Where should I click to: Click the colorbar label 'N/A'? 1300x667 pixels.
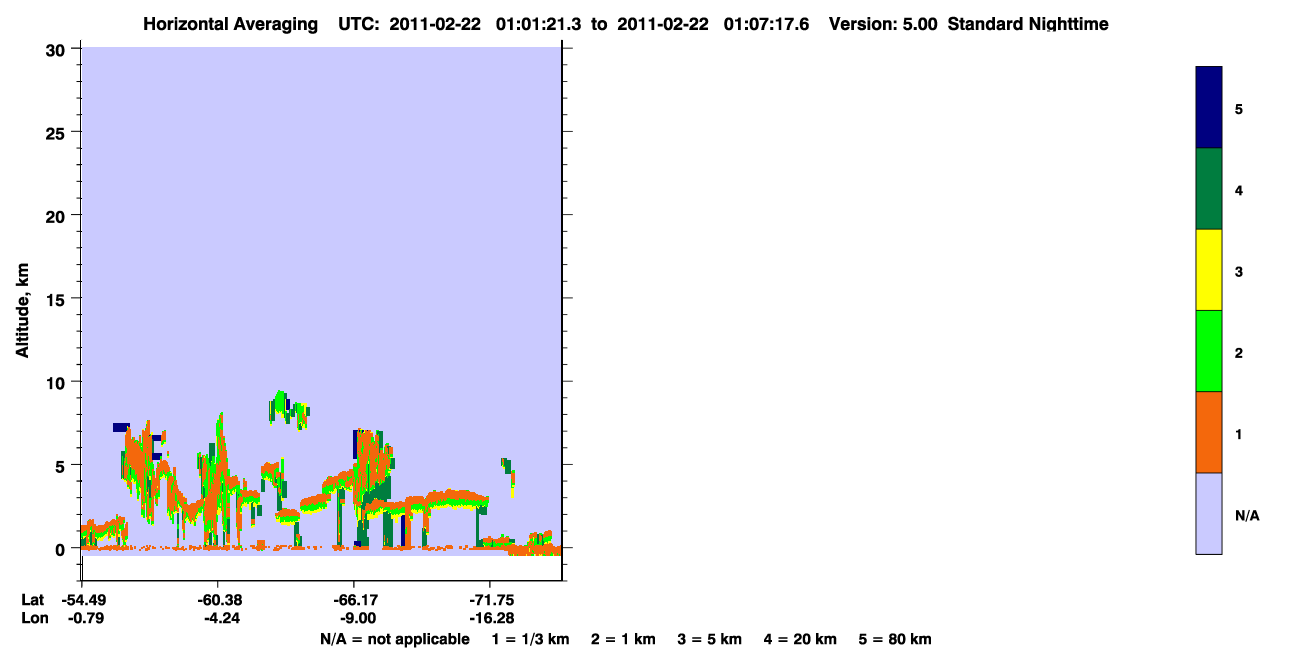coord(1247,516)
